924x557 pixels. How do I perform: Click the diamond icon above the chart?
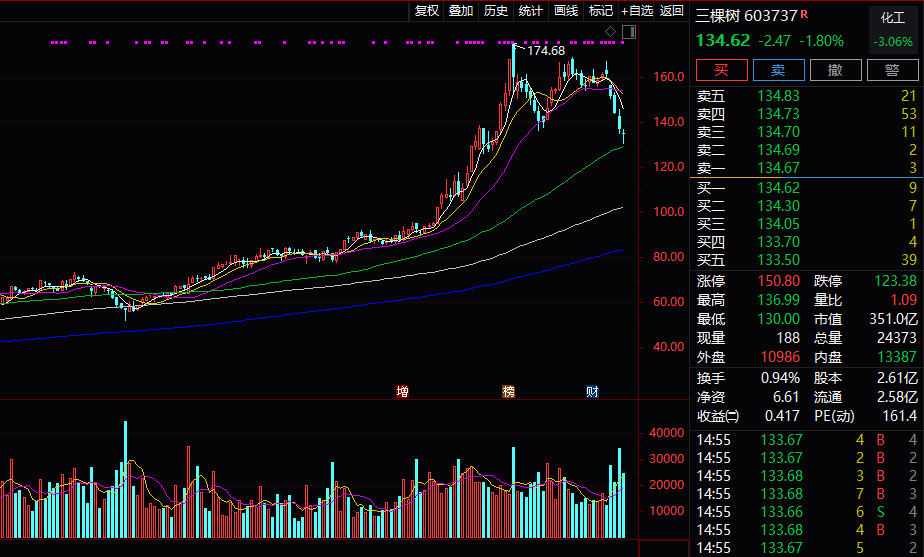tap(610, 32)
